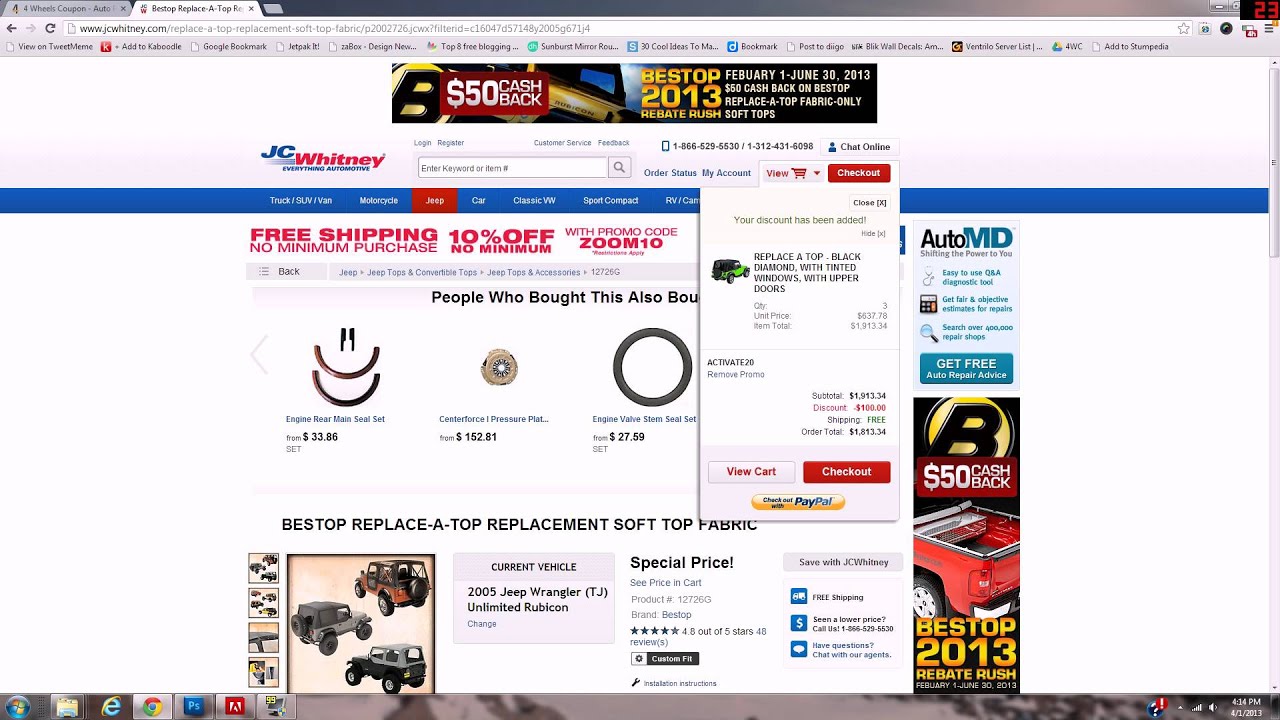Click the Chat Online person icon
This screenshot has height=720, width=1280.
[832, 147]
